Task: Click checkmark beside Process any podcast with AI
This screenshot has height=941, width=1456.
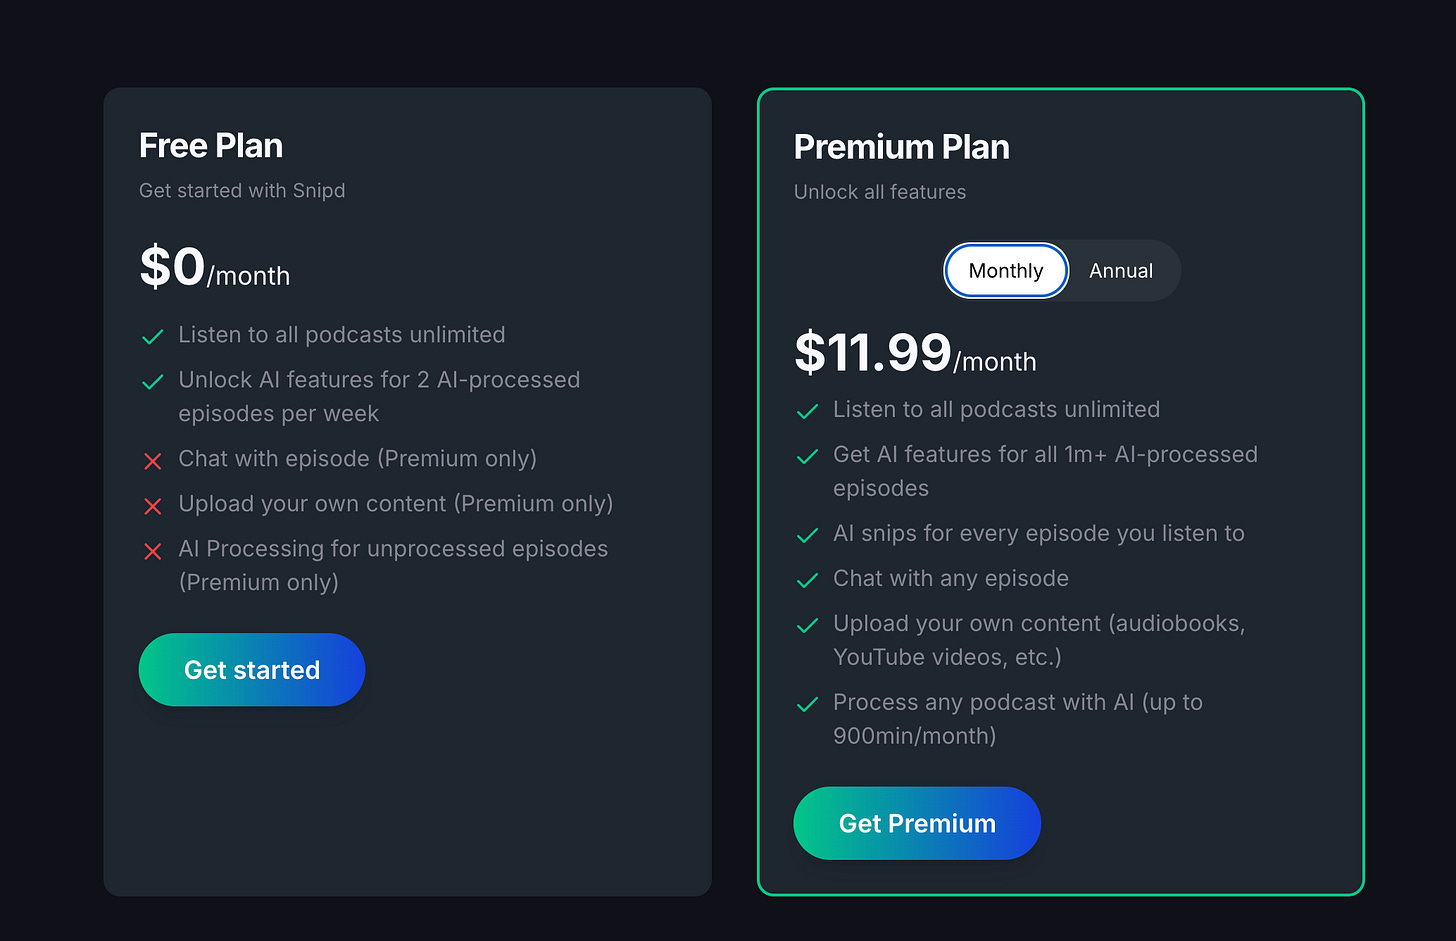Action: point(807,704)
